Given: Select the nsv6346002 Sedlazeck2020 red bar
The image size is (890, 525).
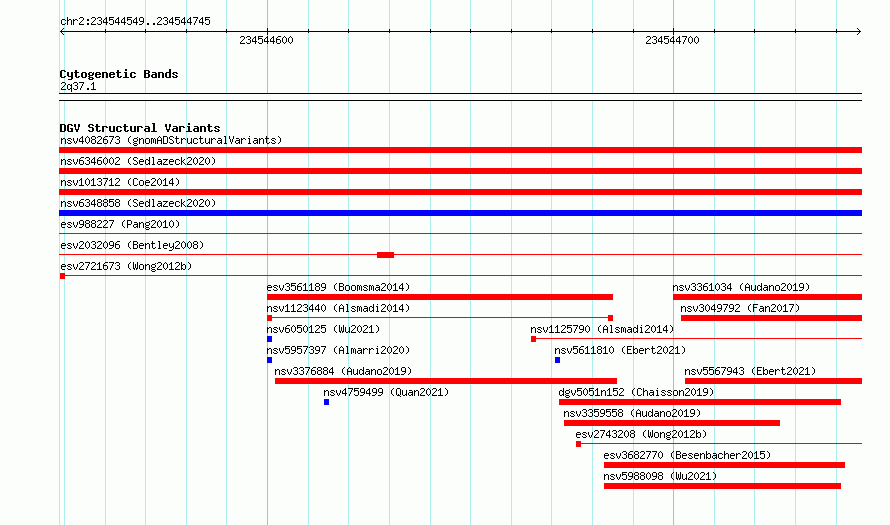Looking at the screenshot, I should pos(460,171).
